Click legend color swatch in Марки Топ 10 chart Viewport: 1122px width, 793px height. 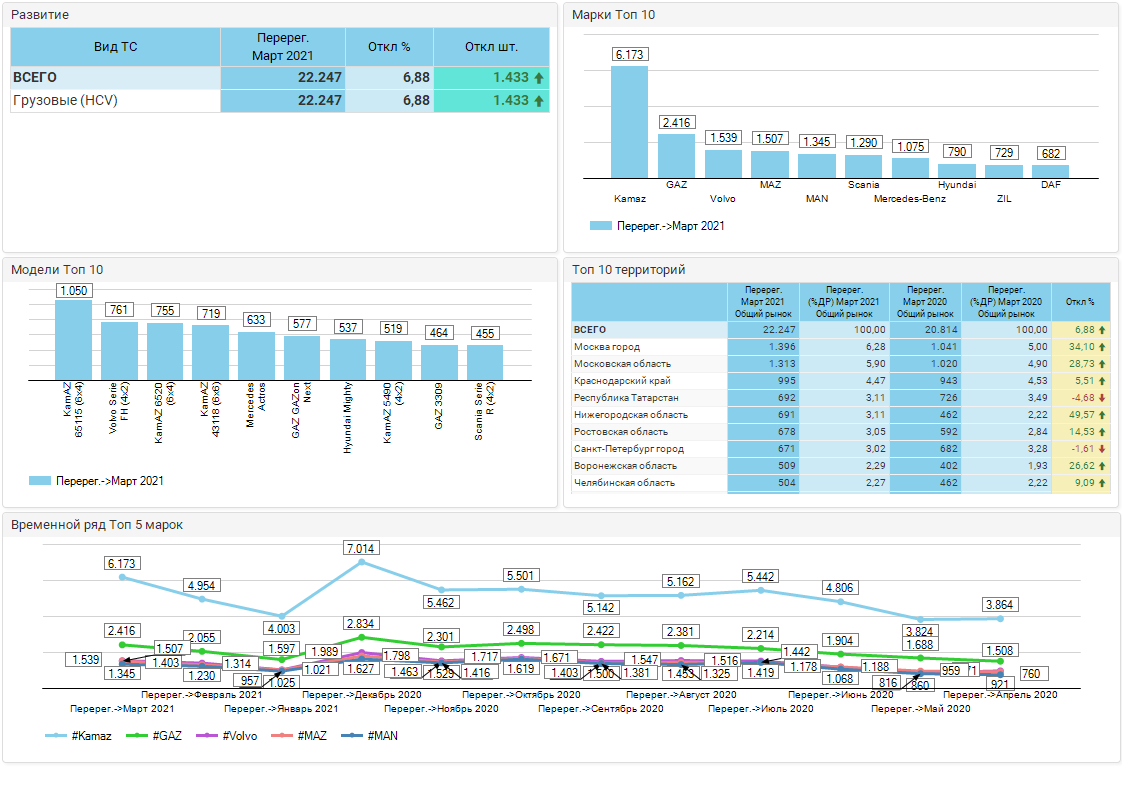(x=600, y=226)
